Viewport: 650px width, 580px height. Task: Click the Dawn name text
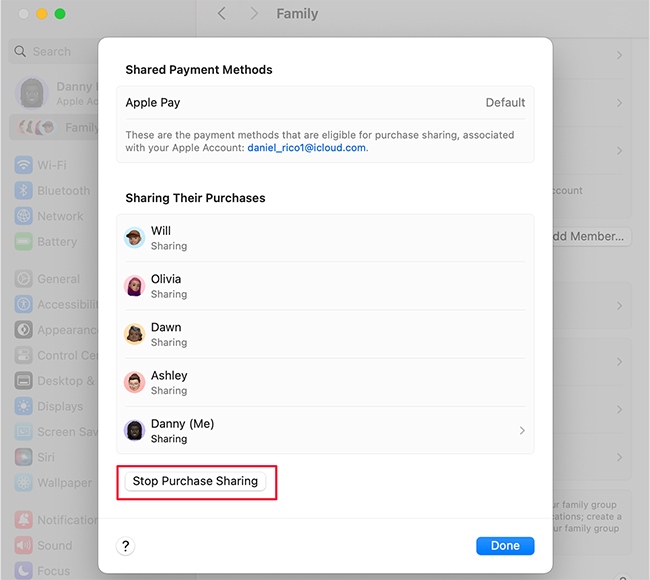[166, 327]
